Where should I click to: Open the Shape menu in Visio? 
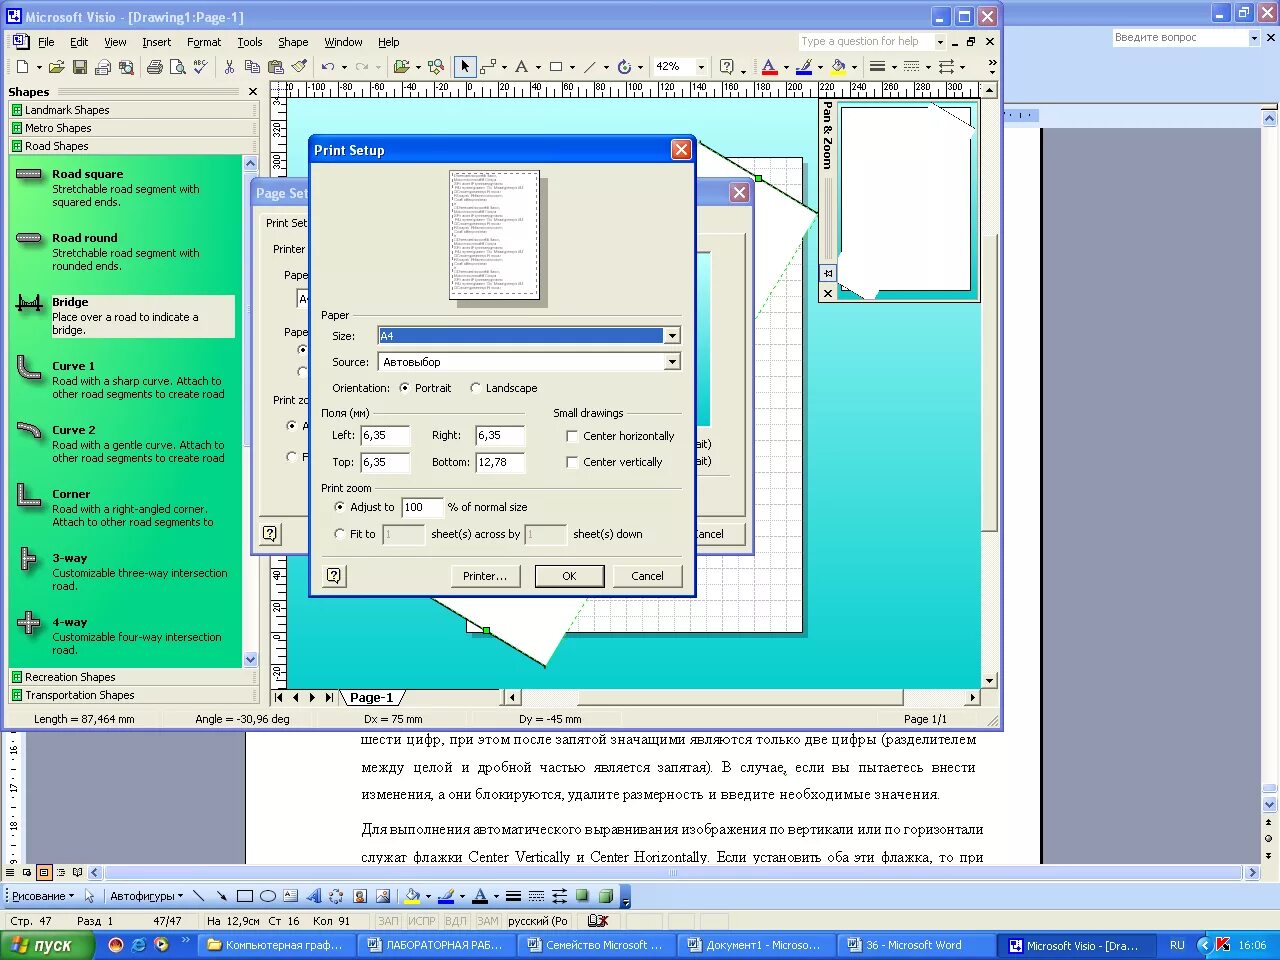(x=293, y=42)
